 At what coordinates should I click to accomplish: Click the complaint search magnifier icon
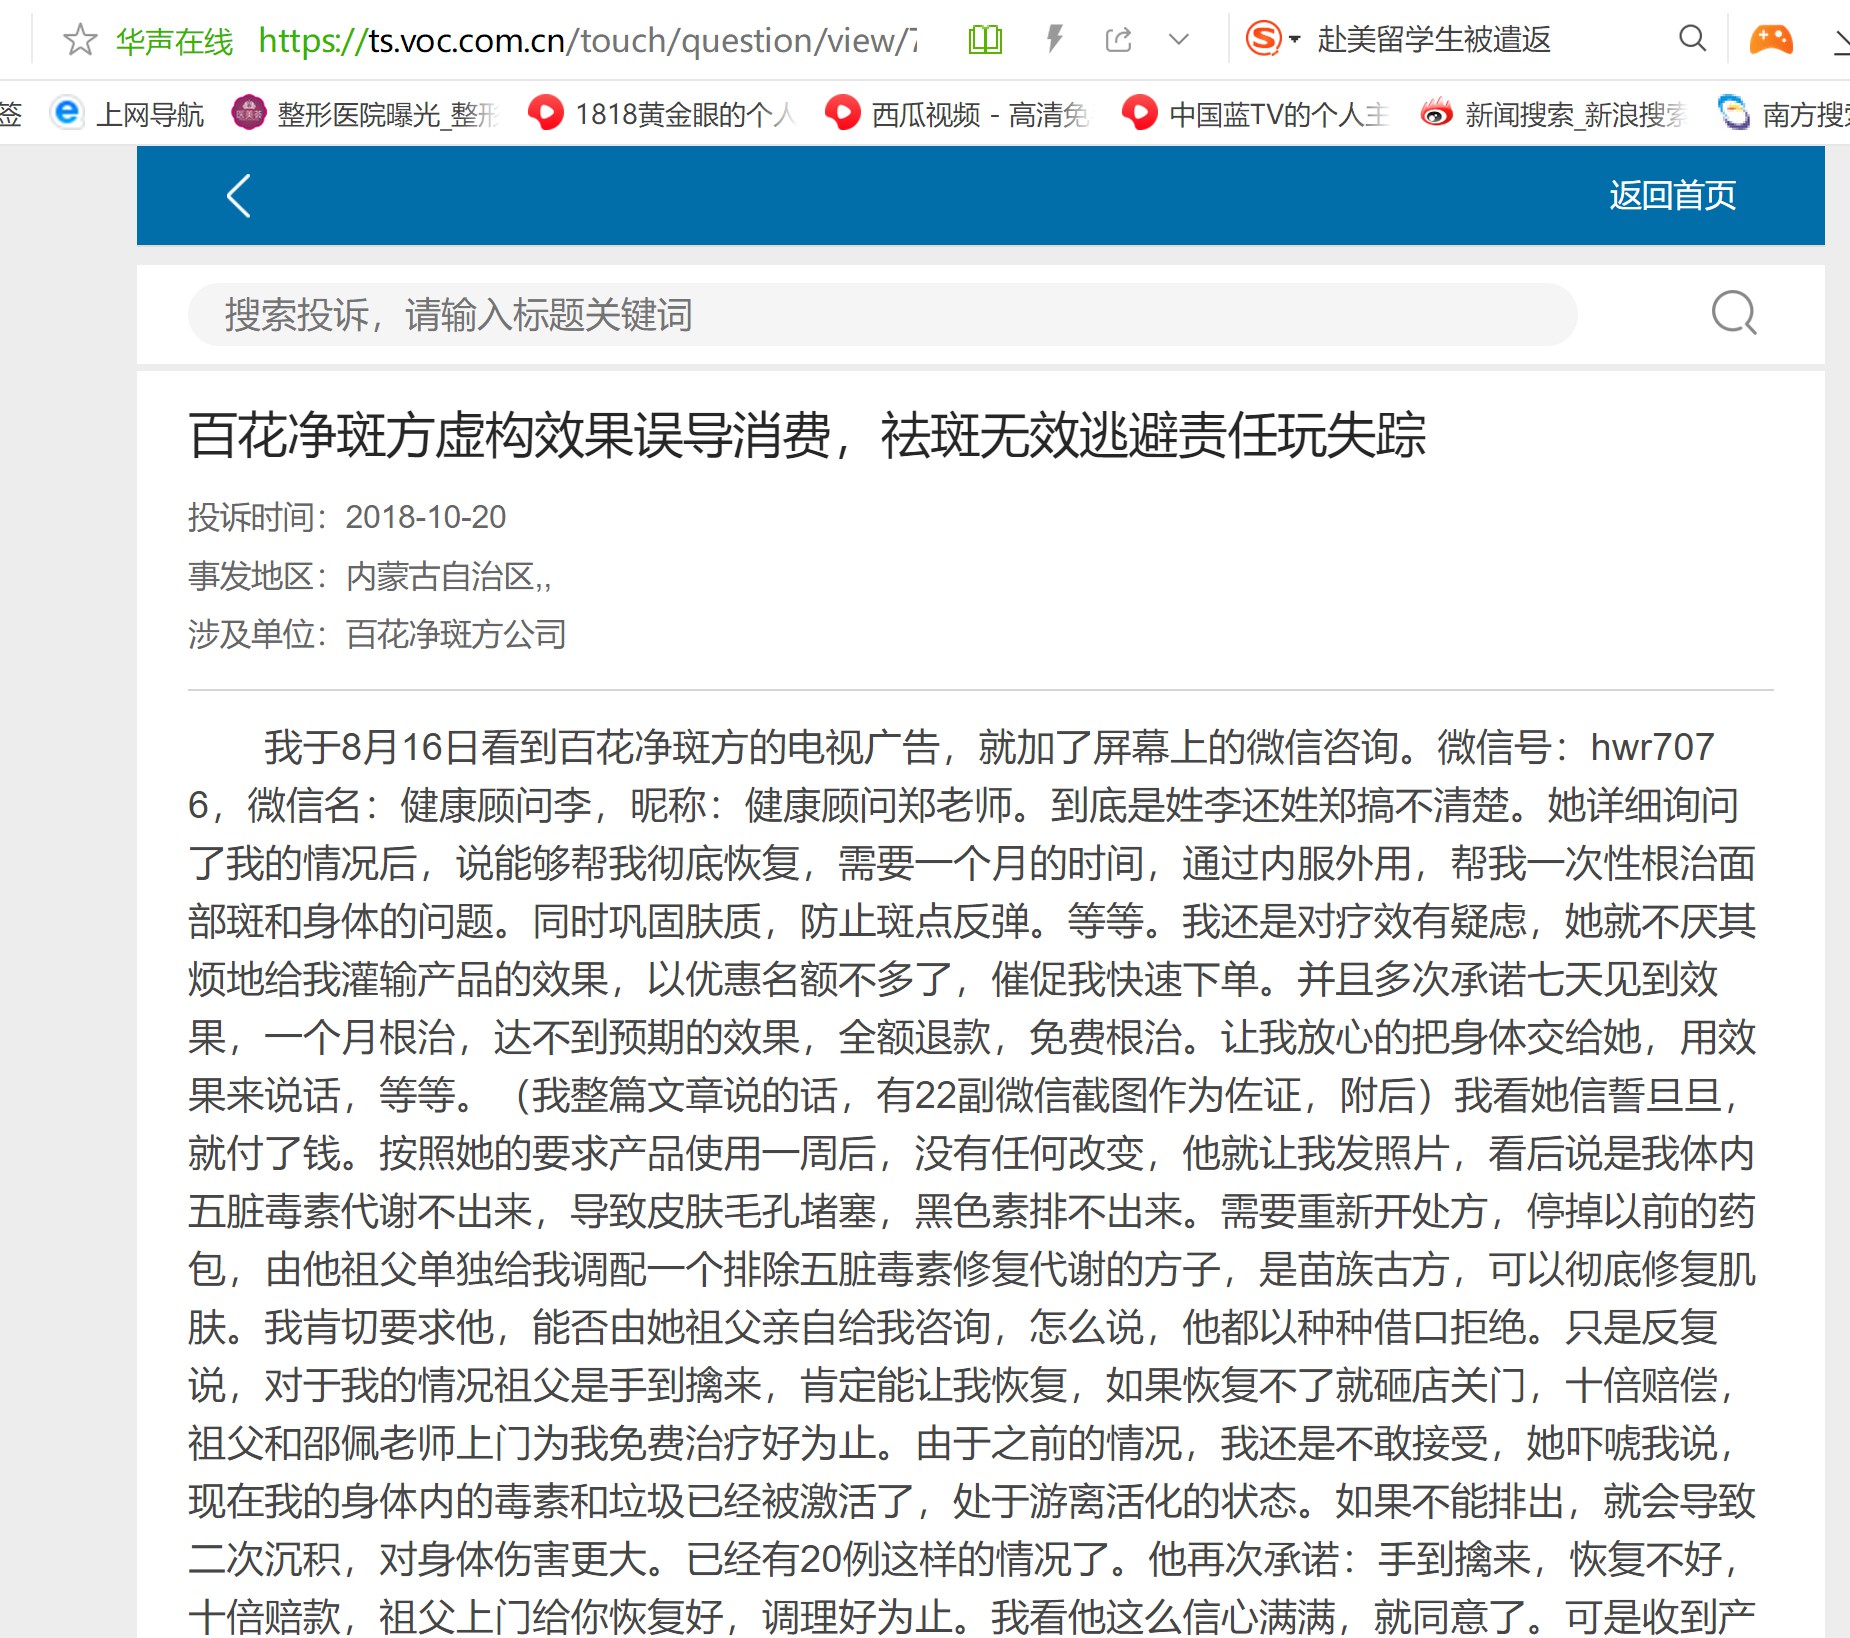1733,314
